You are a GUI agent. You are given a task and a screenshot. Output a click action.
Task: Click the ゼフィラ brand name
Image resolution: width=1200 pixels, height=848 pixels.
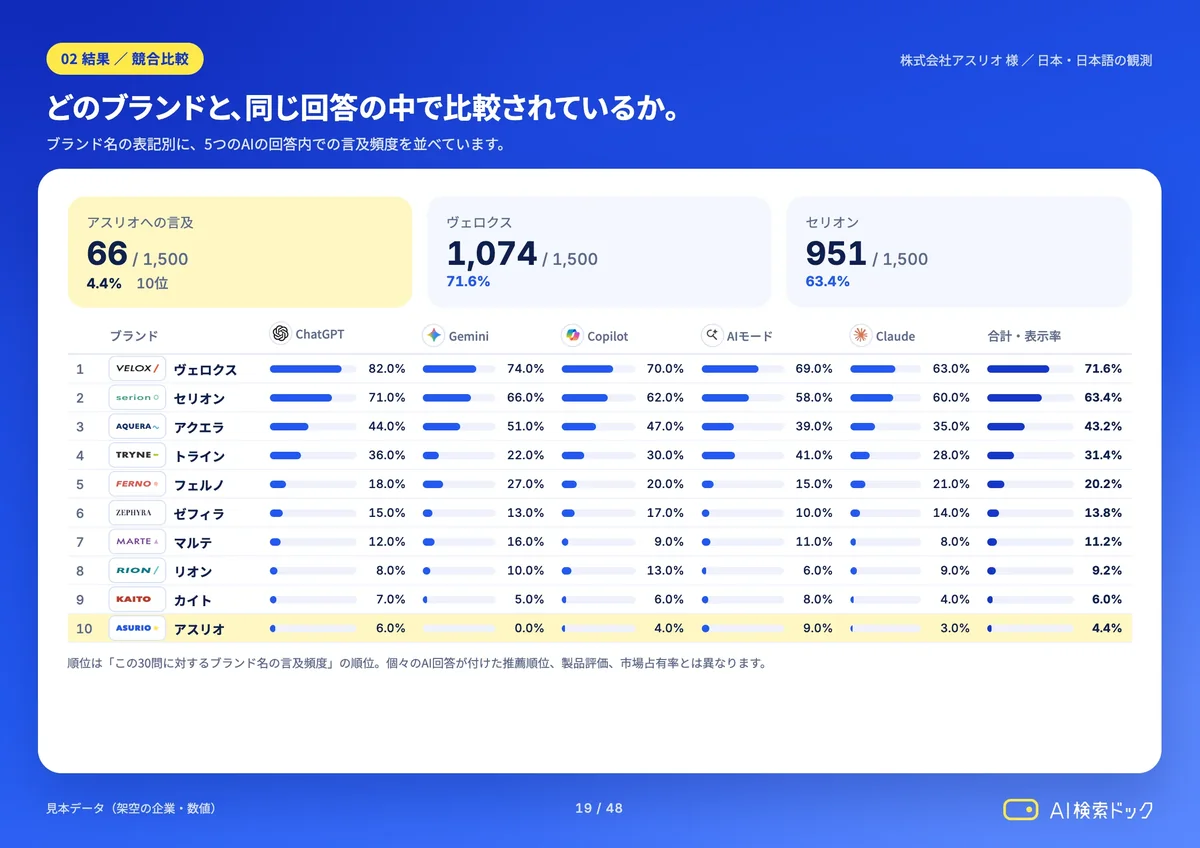point(199,514)
